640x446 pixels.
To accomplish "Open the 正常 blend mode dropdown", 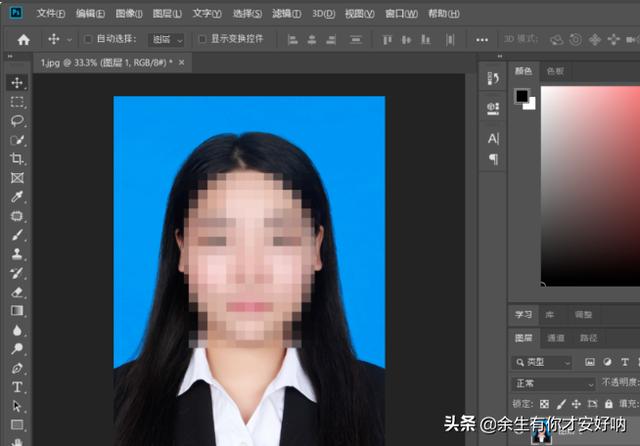I will pos(553,383).
